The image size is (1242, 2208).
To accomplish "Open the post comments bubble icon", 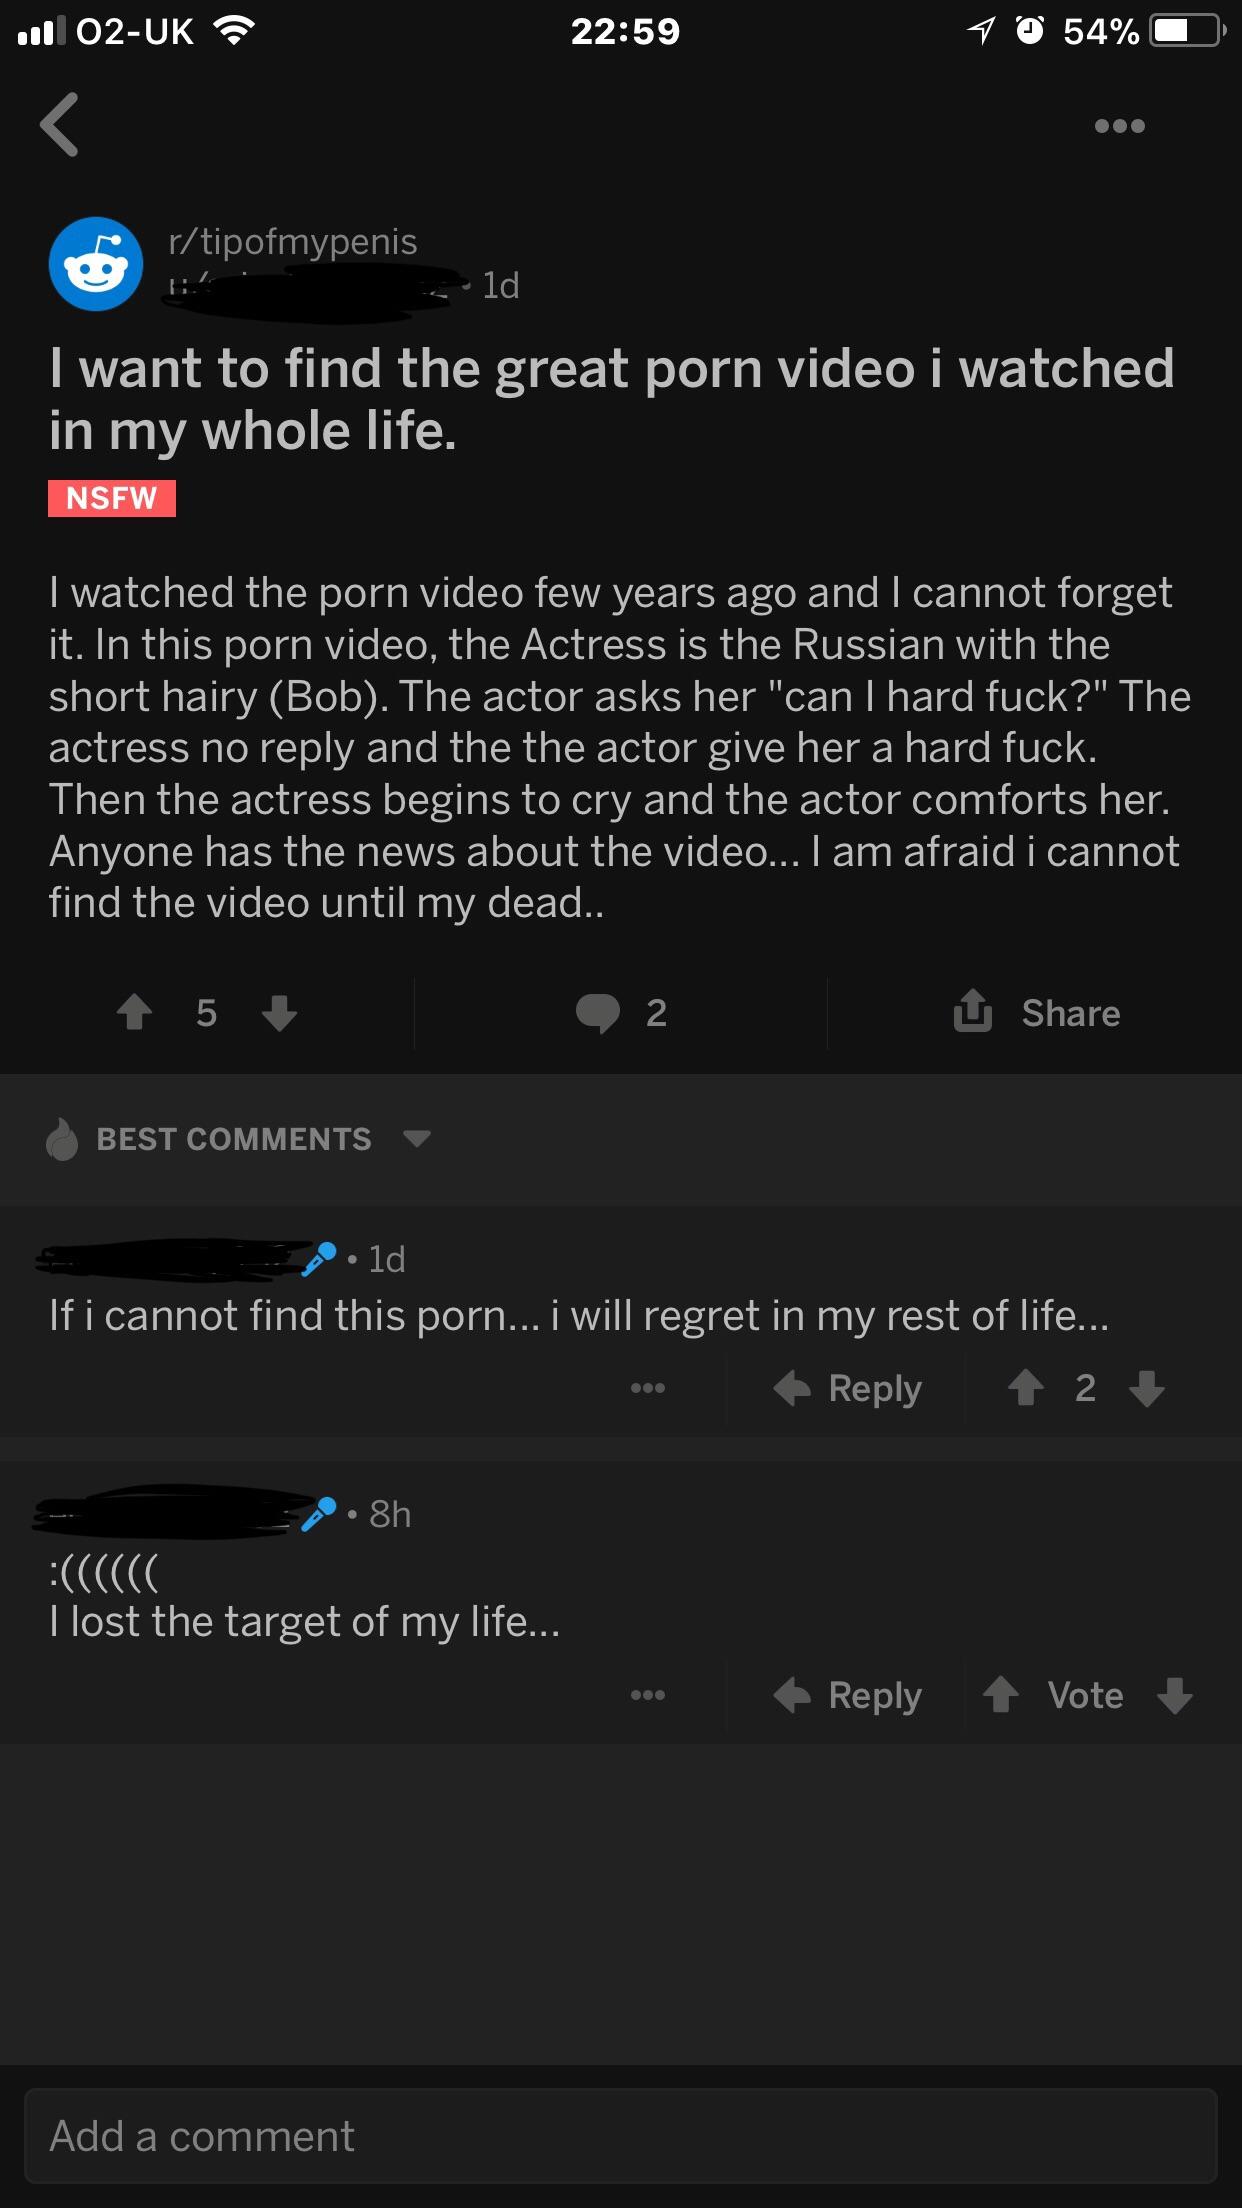I will point(597,1013).
